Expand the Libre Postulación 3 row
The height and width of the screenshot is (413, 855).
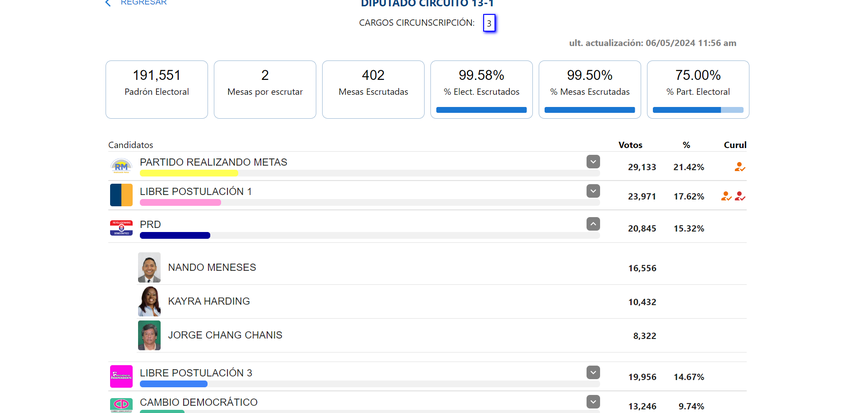(x=593, y=373)
